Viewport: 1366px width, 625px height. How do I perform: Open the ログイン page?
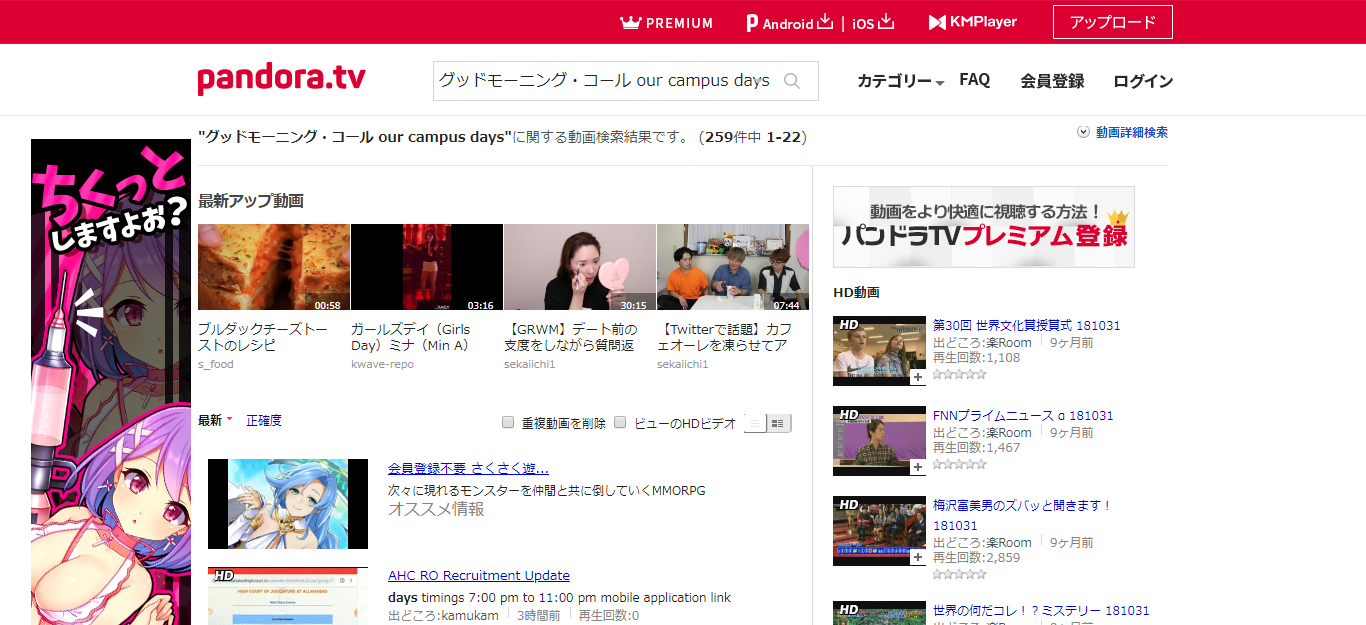pyautogui.click(x=1143, y=81)
